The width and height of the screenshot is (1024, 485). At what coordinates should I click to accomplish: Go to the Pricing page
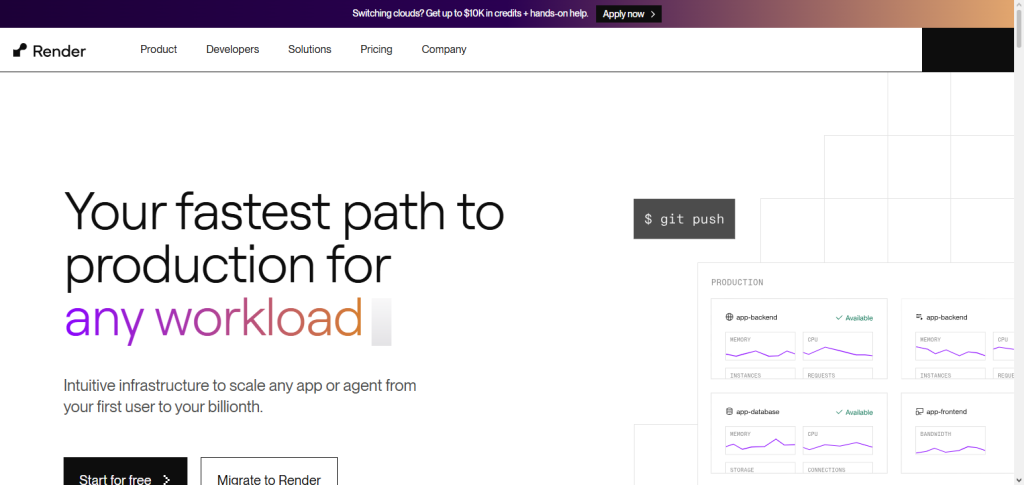[x=376, y=50]
